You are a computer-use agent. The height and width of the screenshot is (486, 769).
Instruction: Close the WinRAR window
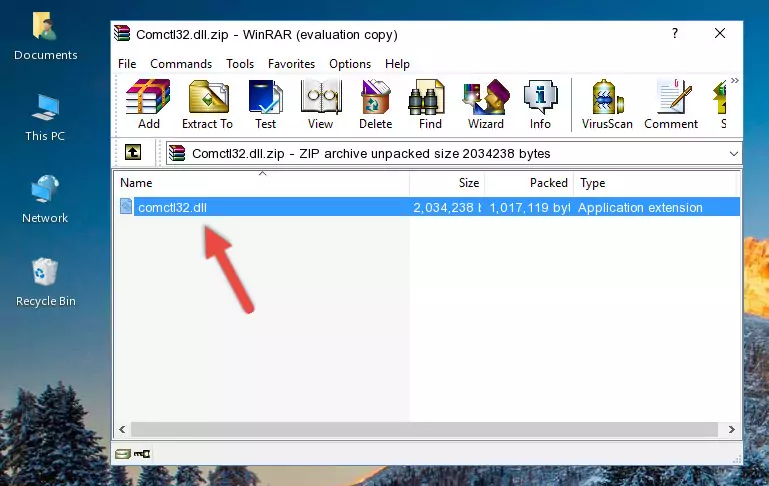pyautogui.click(x=719, y=33)
